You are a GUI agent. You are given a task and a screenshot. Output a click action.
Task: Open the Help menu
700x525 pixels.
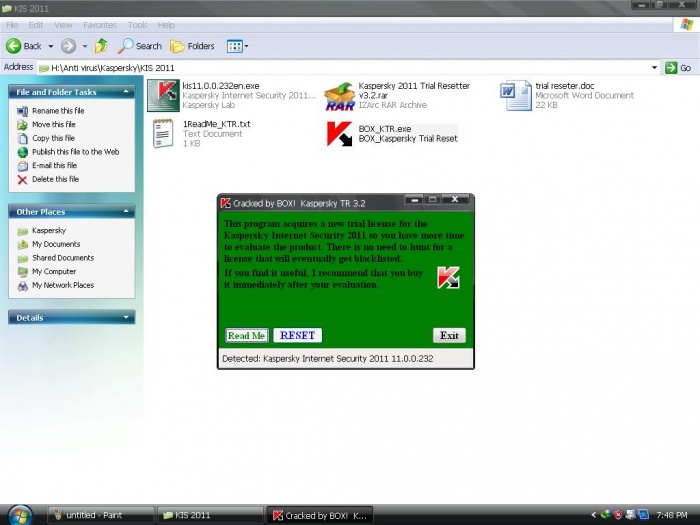point(166,25)
